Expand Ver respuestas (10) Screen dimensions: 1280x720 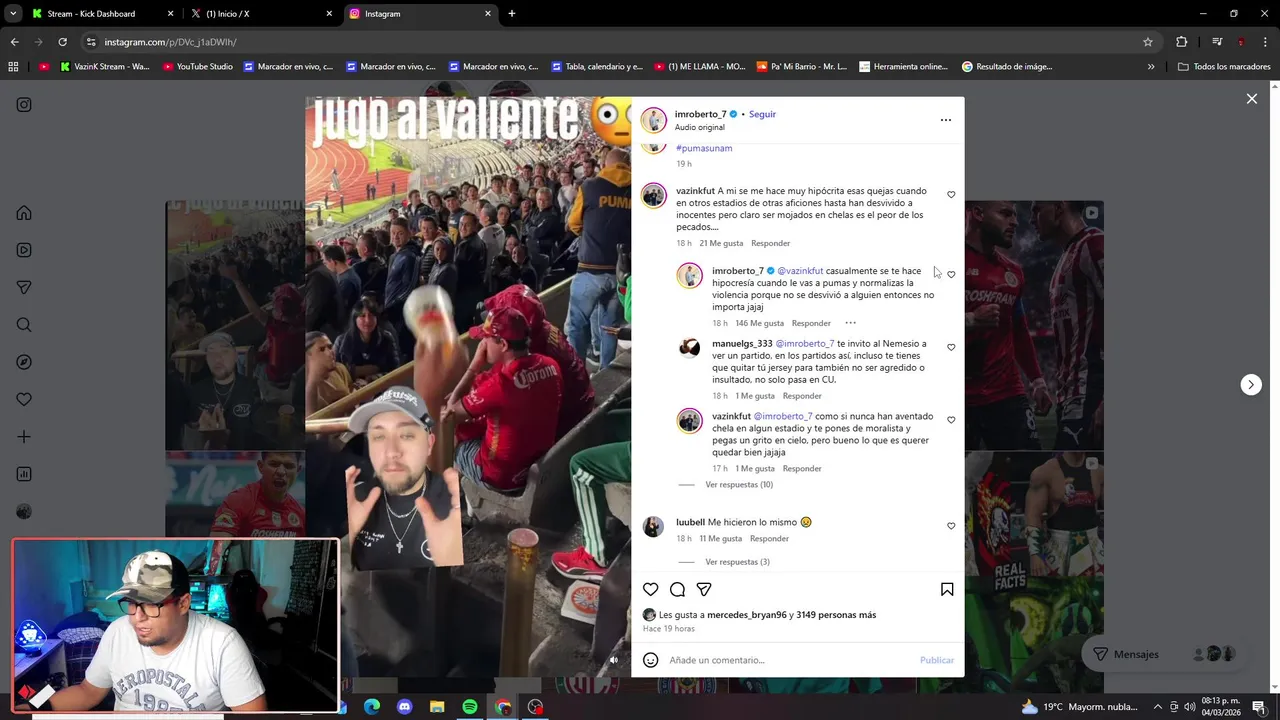[739, 485]
